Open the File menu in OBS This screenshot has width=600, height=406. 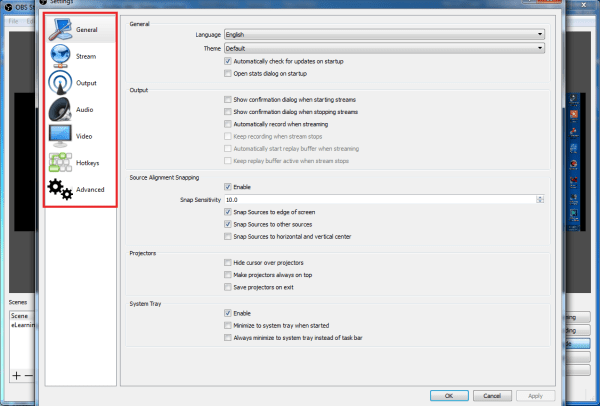[14, 21]
